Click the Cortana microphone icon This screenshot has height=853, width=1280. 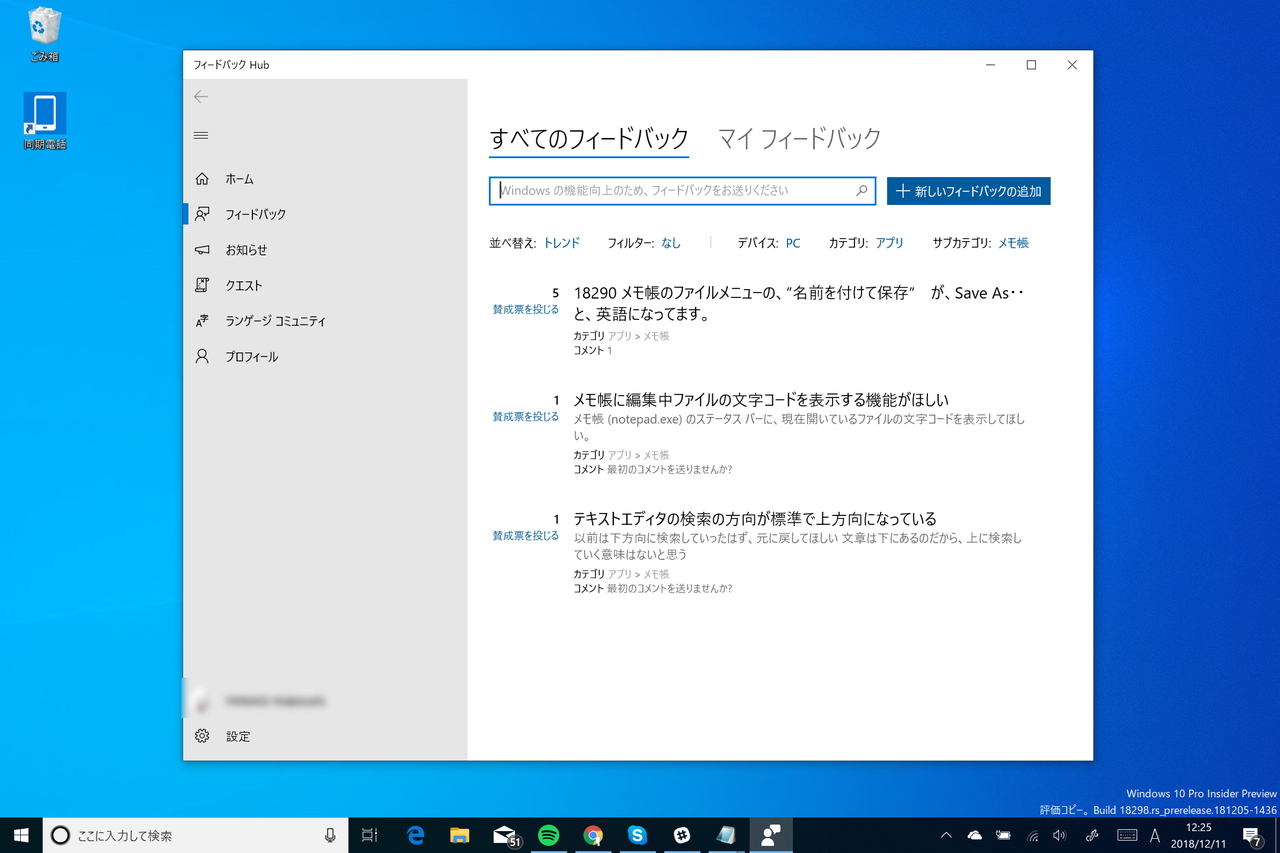(x=330, y=835)
